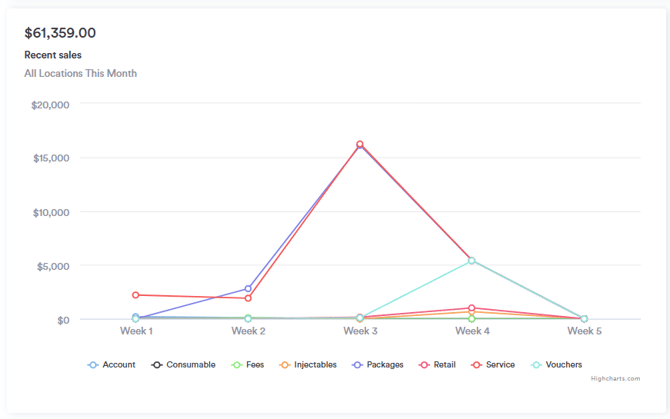Open the Highcharts.com credits link
Screen dimensions: 670x419
coord(615,379)
